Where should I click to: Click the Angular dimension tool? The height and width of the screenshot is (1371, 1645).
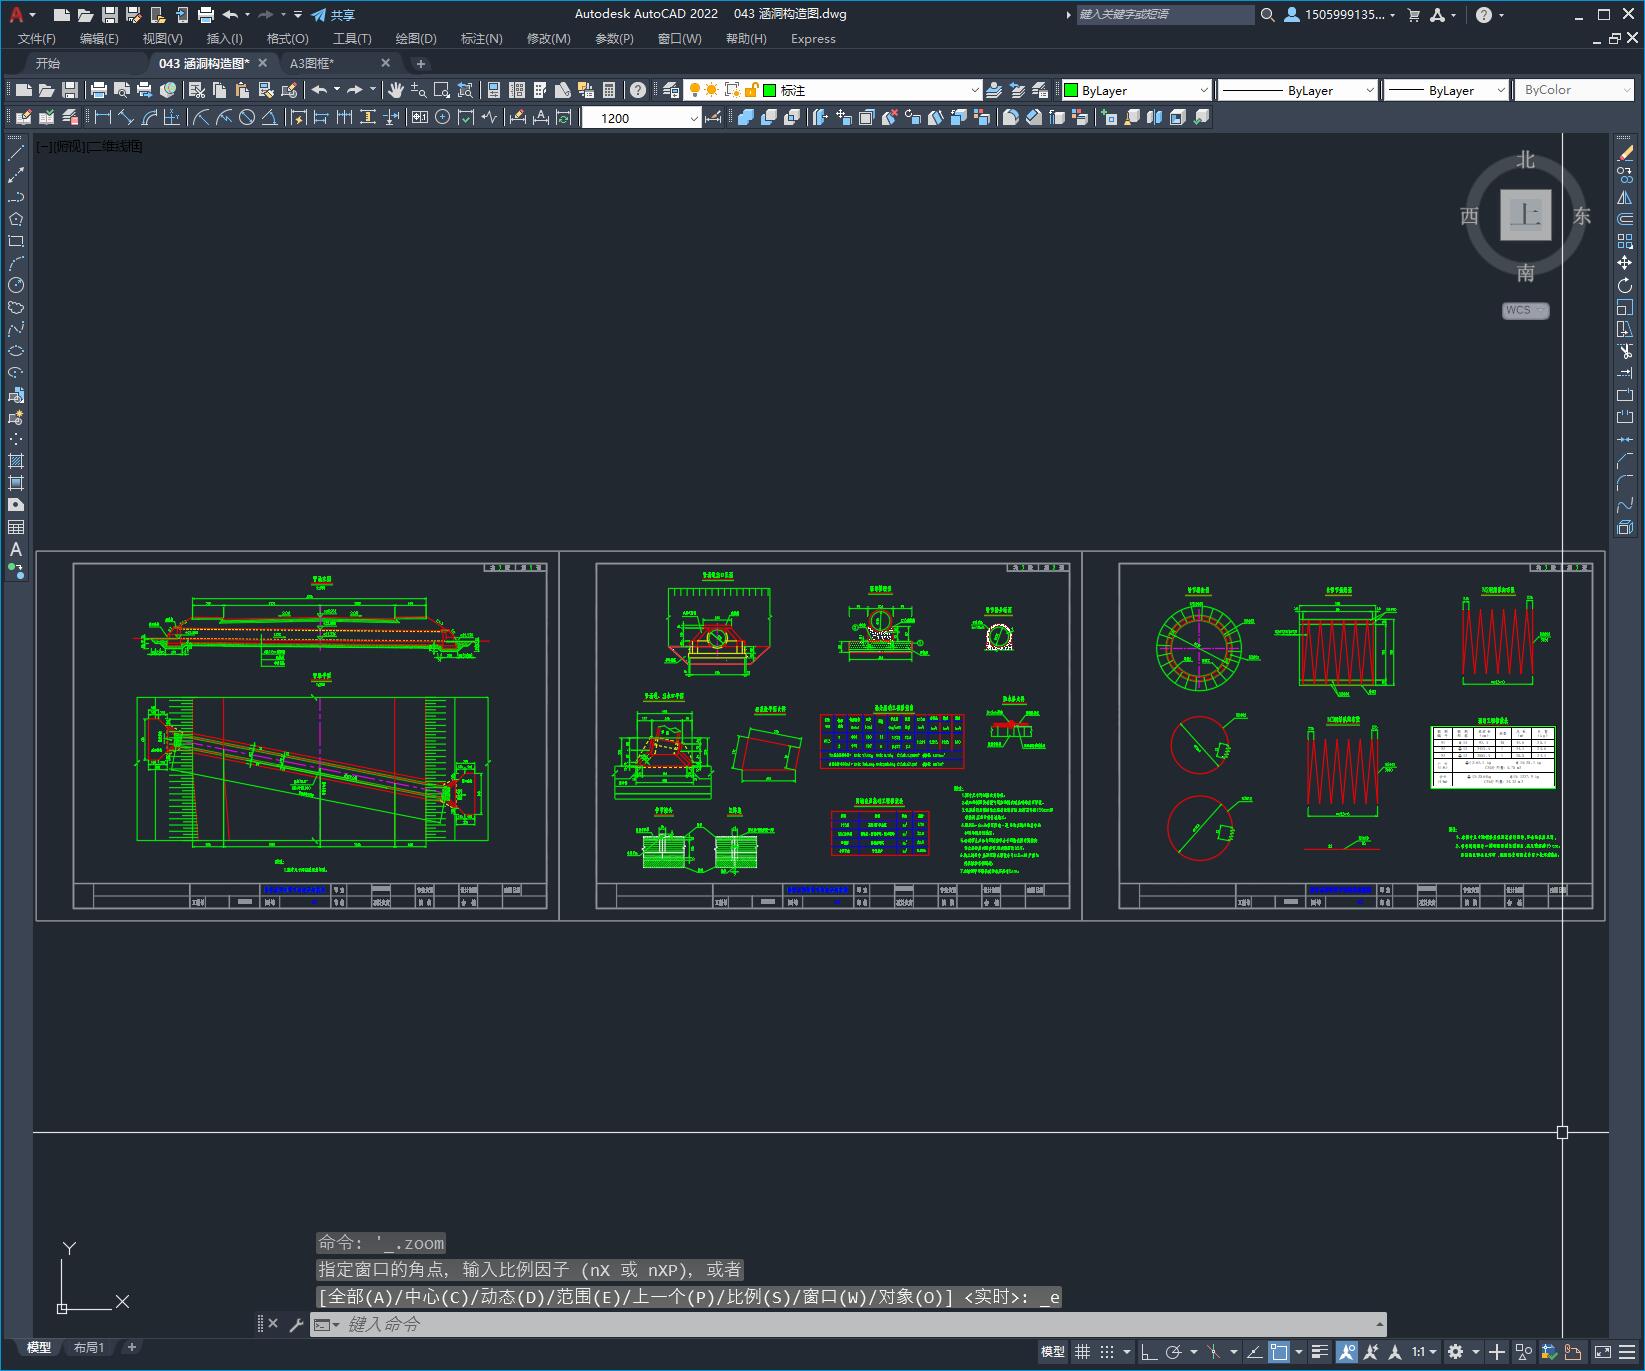270,117
